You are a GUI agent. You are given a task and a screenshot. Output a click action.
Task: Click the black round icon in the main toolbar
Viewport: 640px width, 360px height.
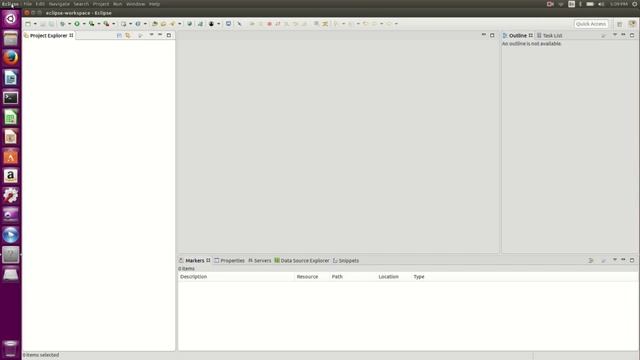[x=211, y=24]
